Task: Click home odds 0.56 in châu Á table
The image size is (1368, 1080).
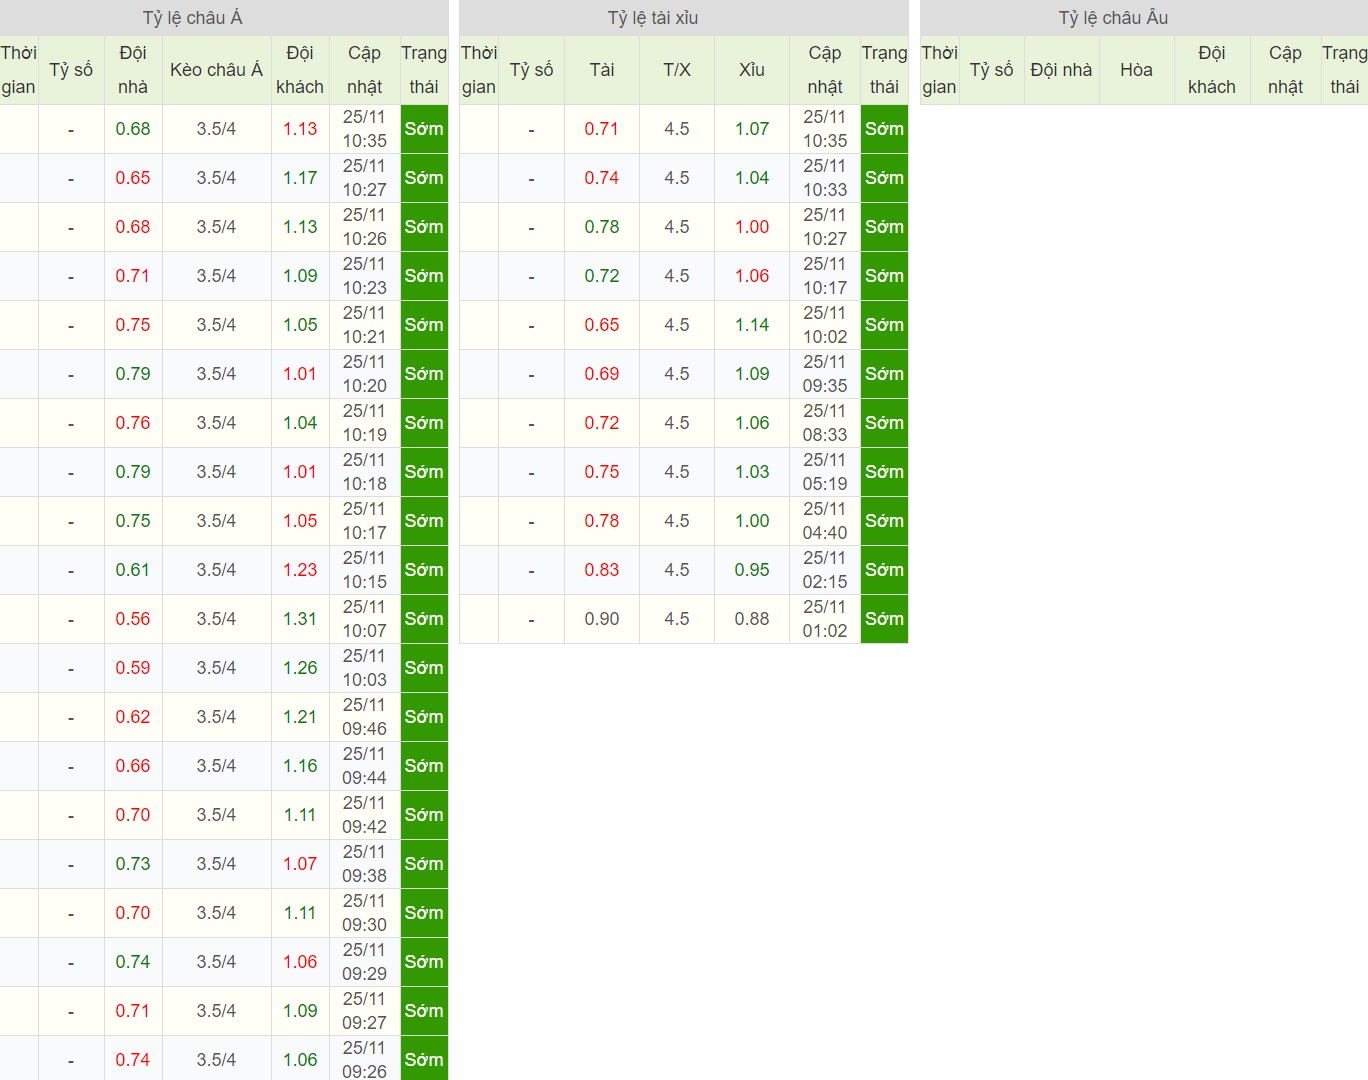Action: pos(133,619)
